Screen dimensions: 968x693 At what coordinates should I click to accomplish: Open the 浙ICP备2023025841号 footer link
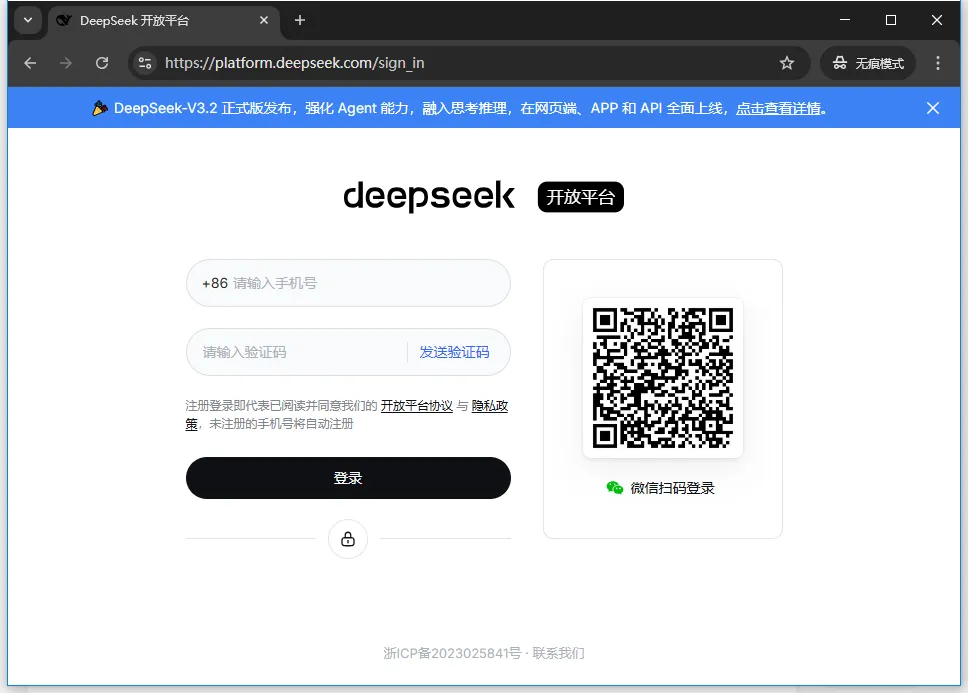(x=453, y=653)
